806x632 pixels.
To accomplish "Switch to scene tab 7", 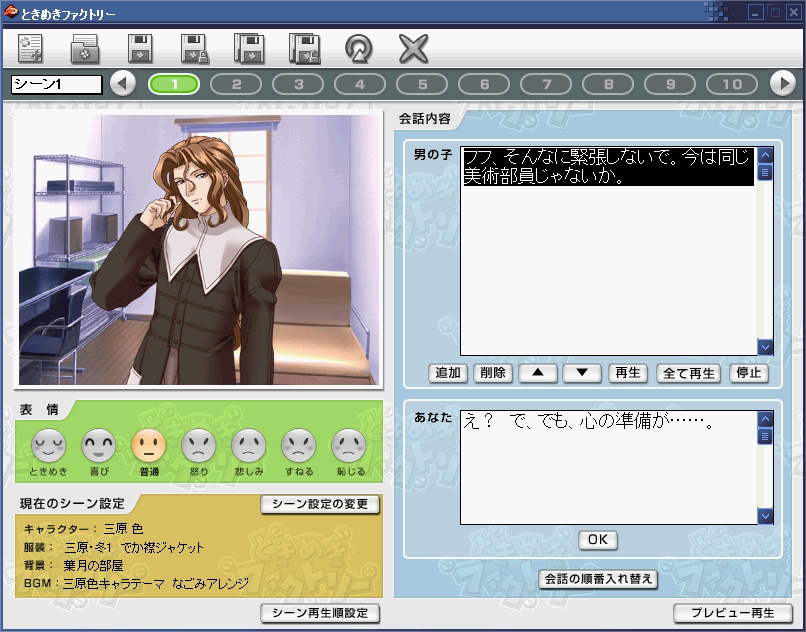I will coord(546,84).
